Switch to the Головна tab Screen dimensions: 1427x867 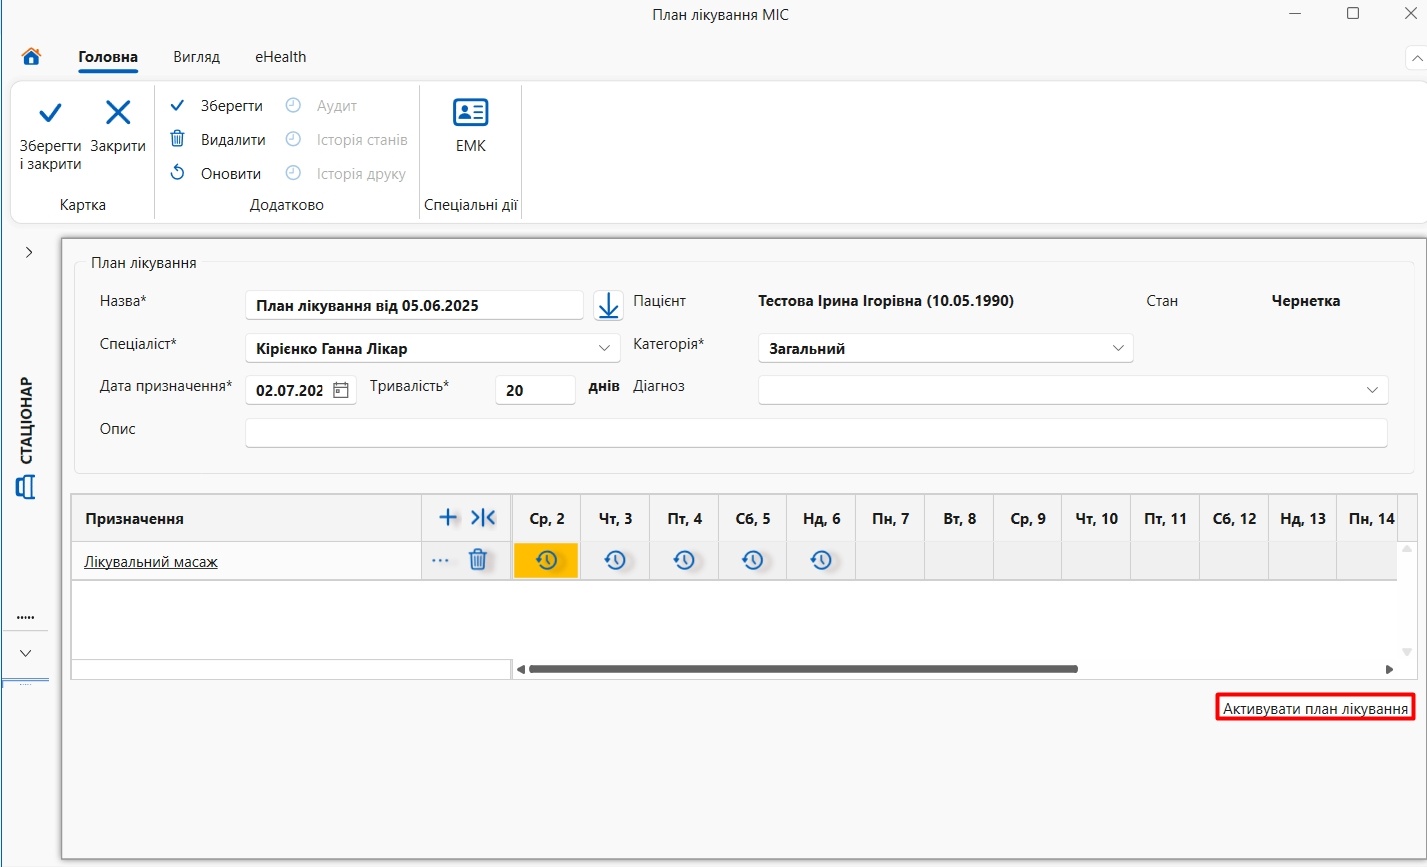[108, 57]
